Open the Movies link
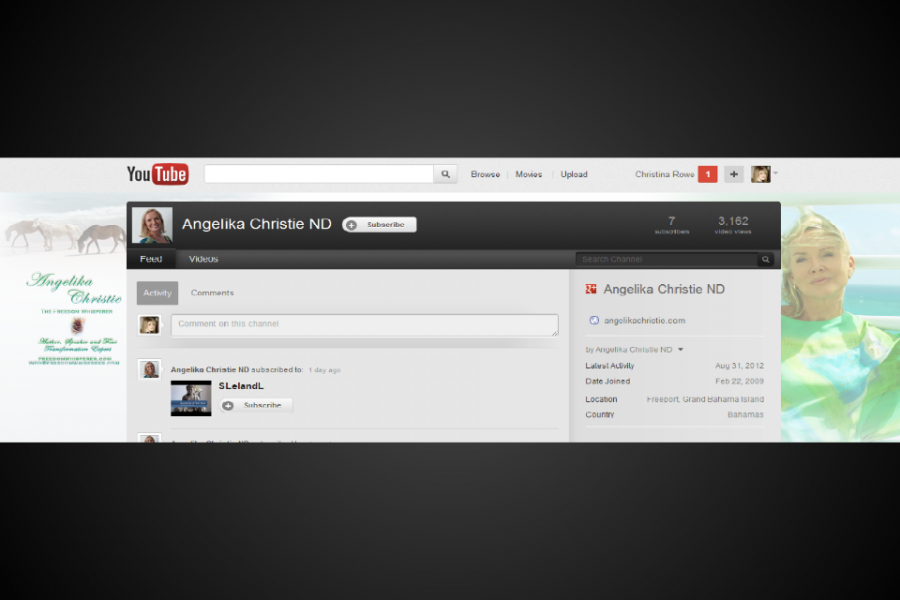900x600 pixels. coord(529,174)
